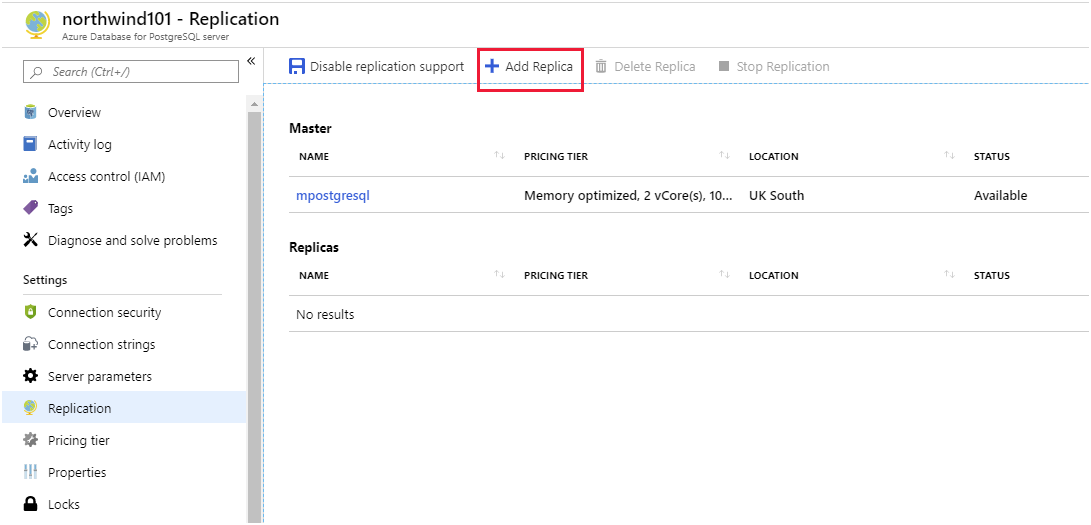
Task: Open the mpostgresql master server link
Action: (x=333, y=195)
